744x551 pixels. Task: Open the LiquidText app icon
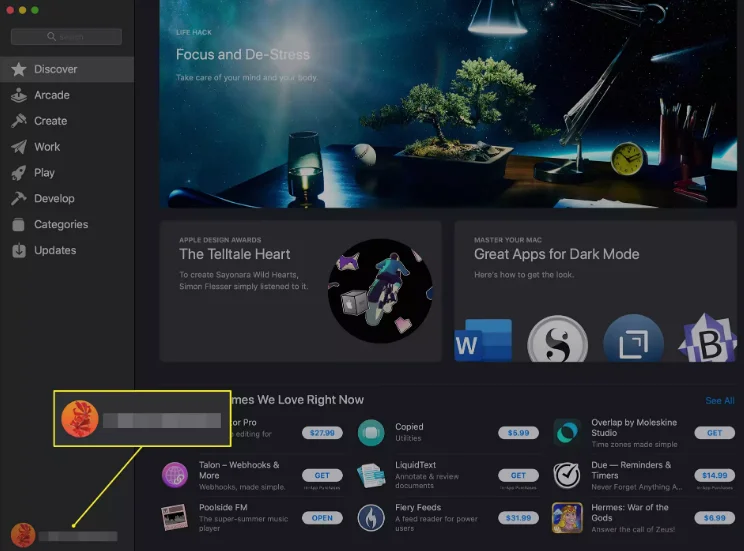(371, 475)
